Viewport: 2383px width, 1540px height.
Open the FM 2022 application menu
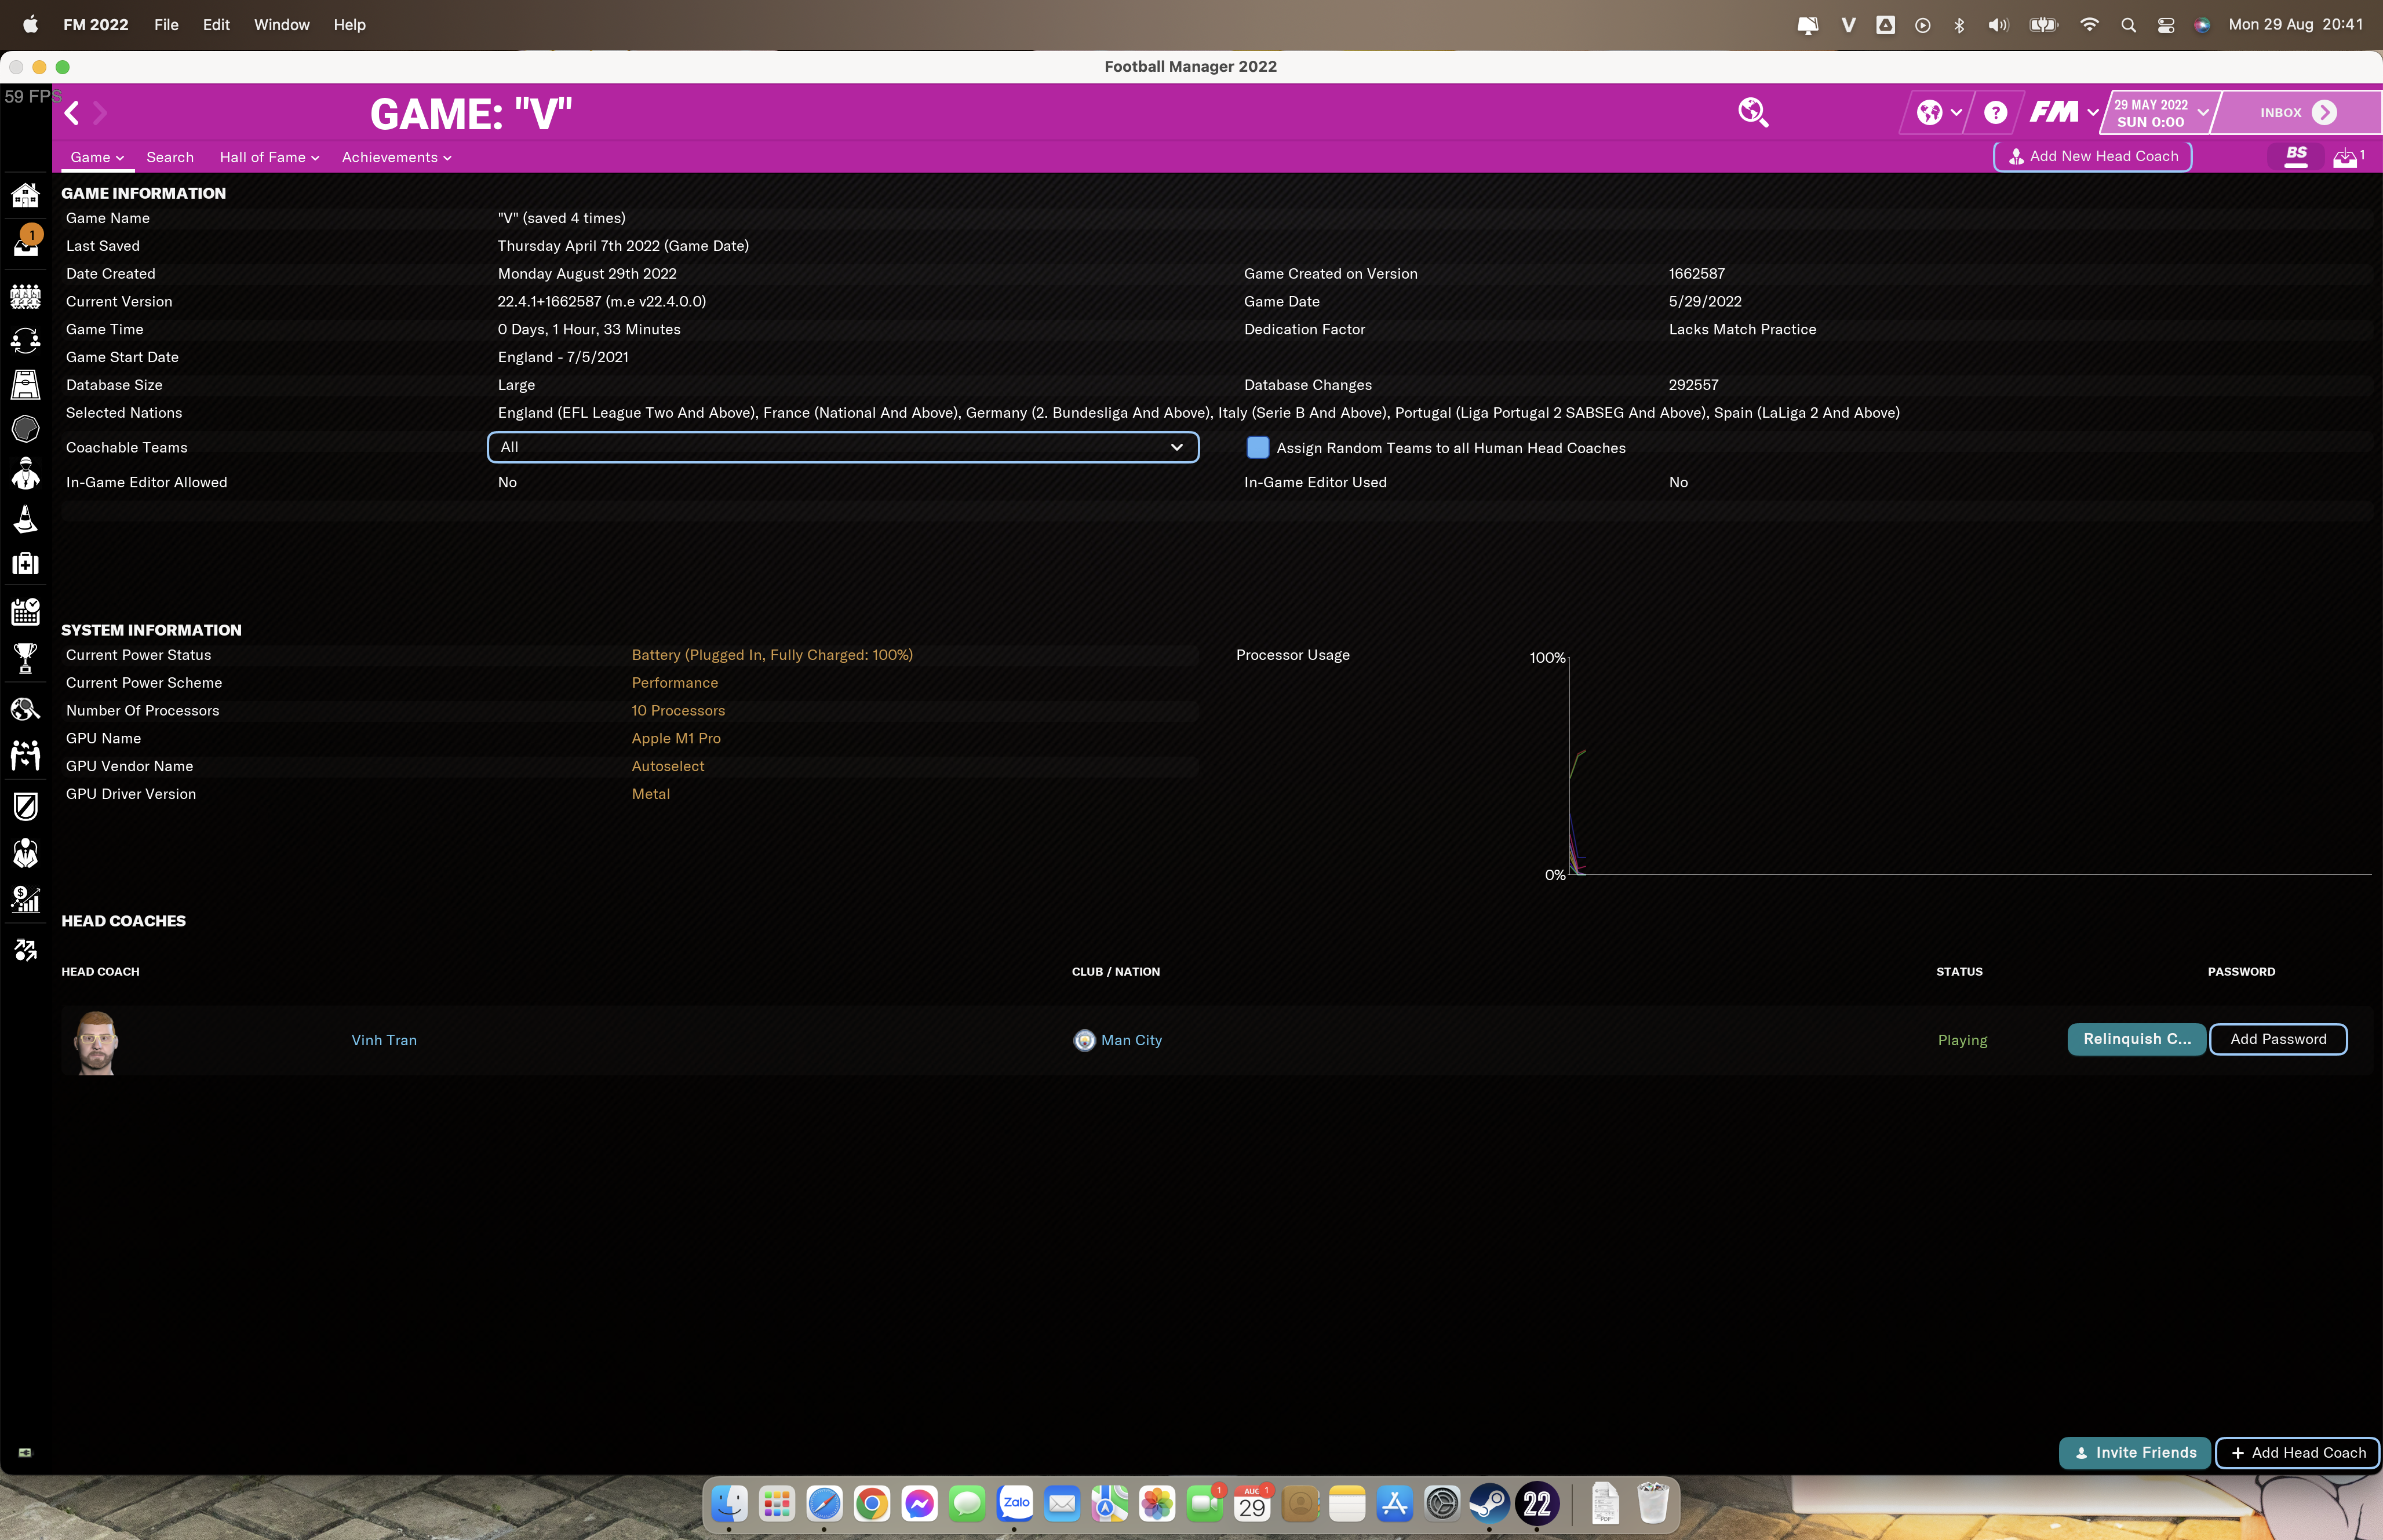(x=96, y=25)
